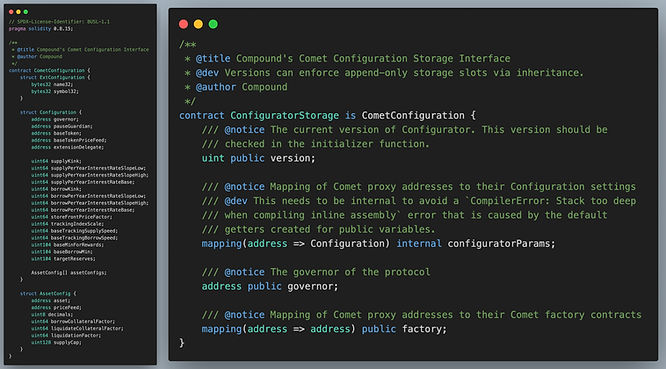Click the "struct AssetConfig {" line
Image resolution: width=666 pixels, height=369 pixels.
[x=48, y=293]
